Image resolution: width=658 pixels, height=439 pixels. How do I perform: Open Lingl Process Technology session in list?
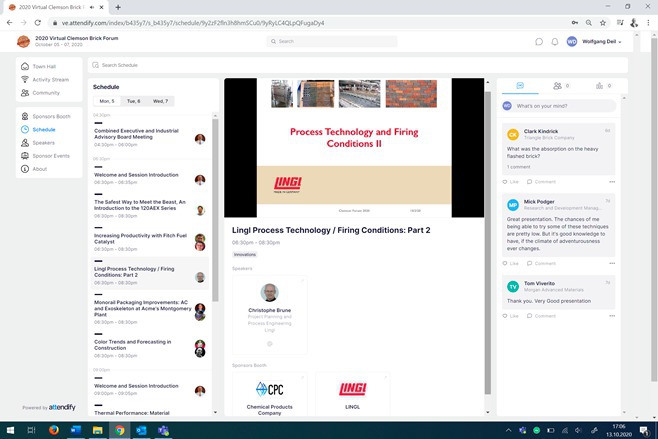[150, 275]
